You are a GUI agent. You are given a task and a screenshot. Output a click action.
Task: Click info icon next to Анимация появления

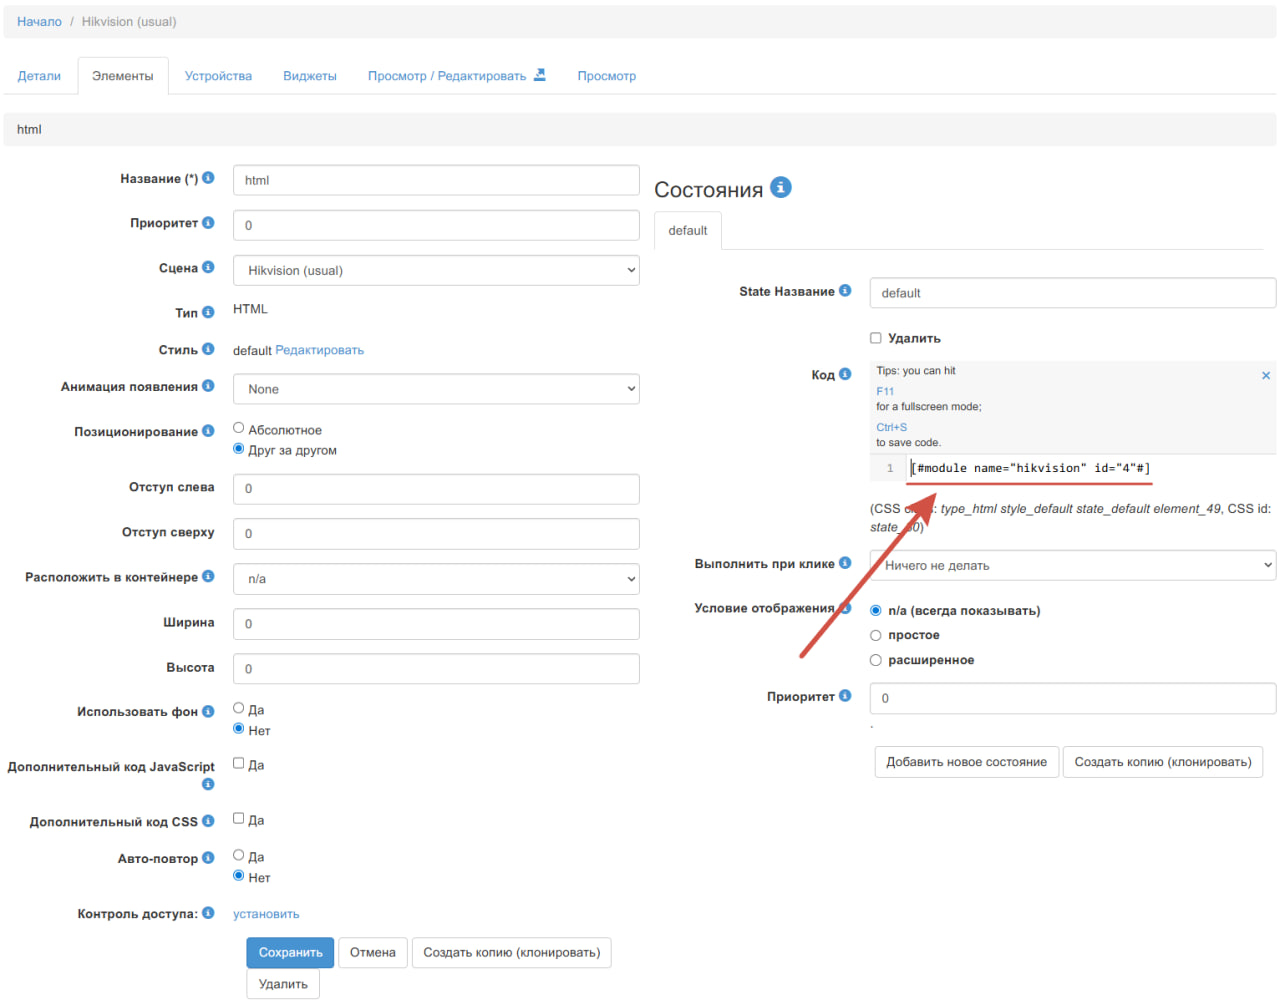208,386
